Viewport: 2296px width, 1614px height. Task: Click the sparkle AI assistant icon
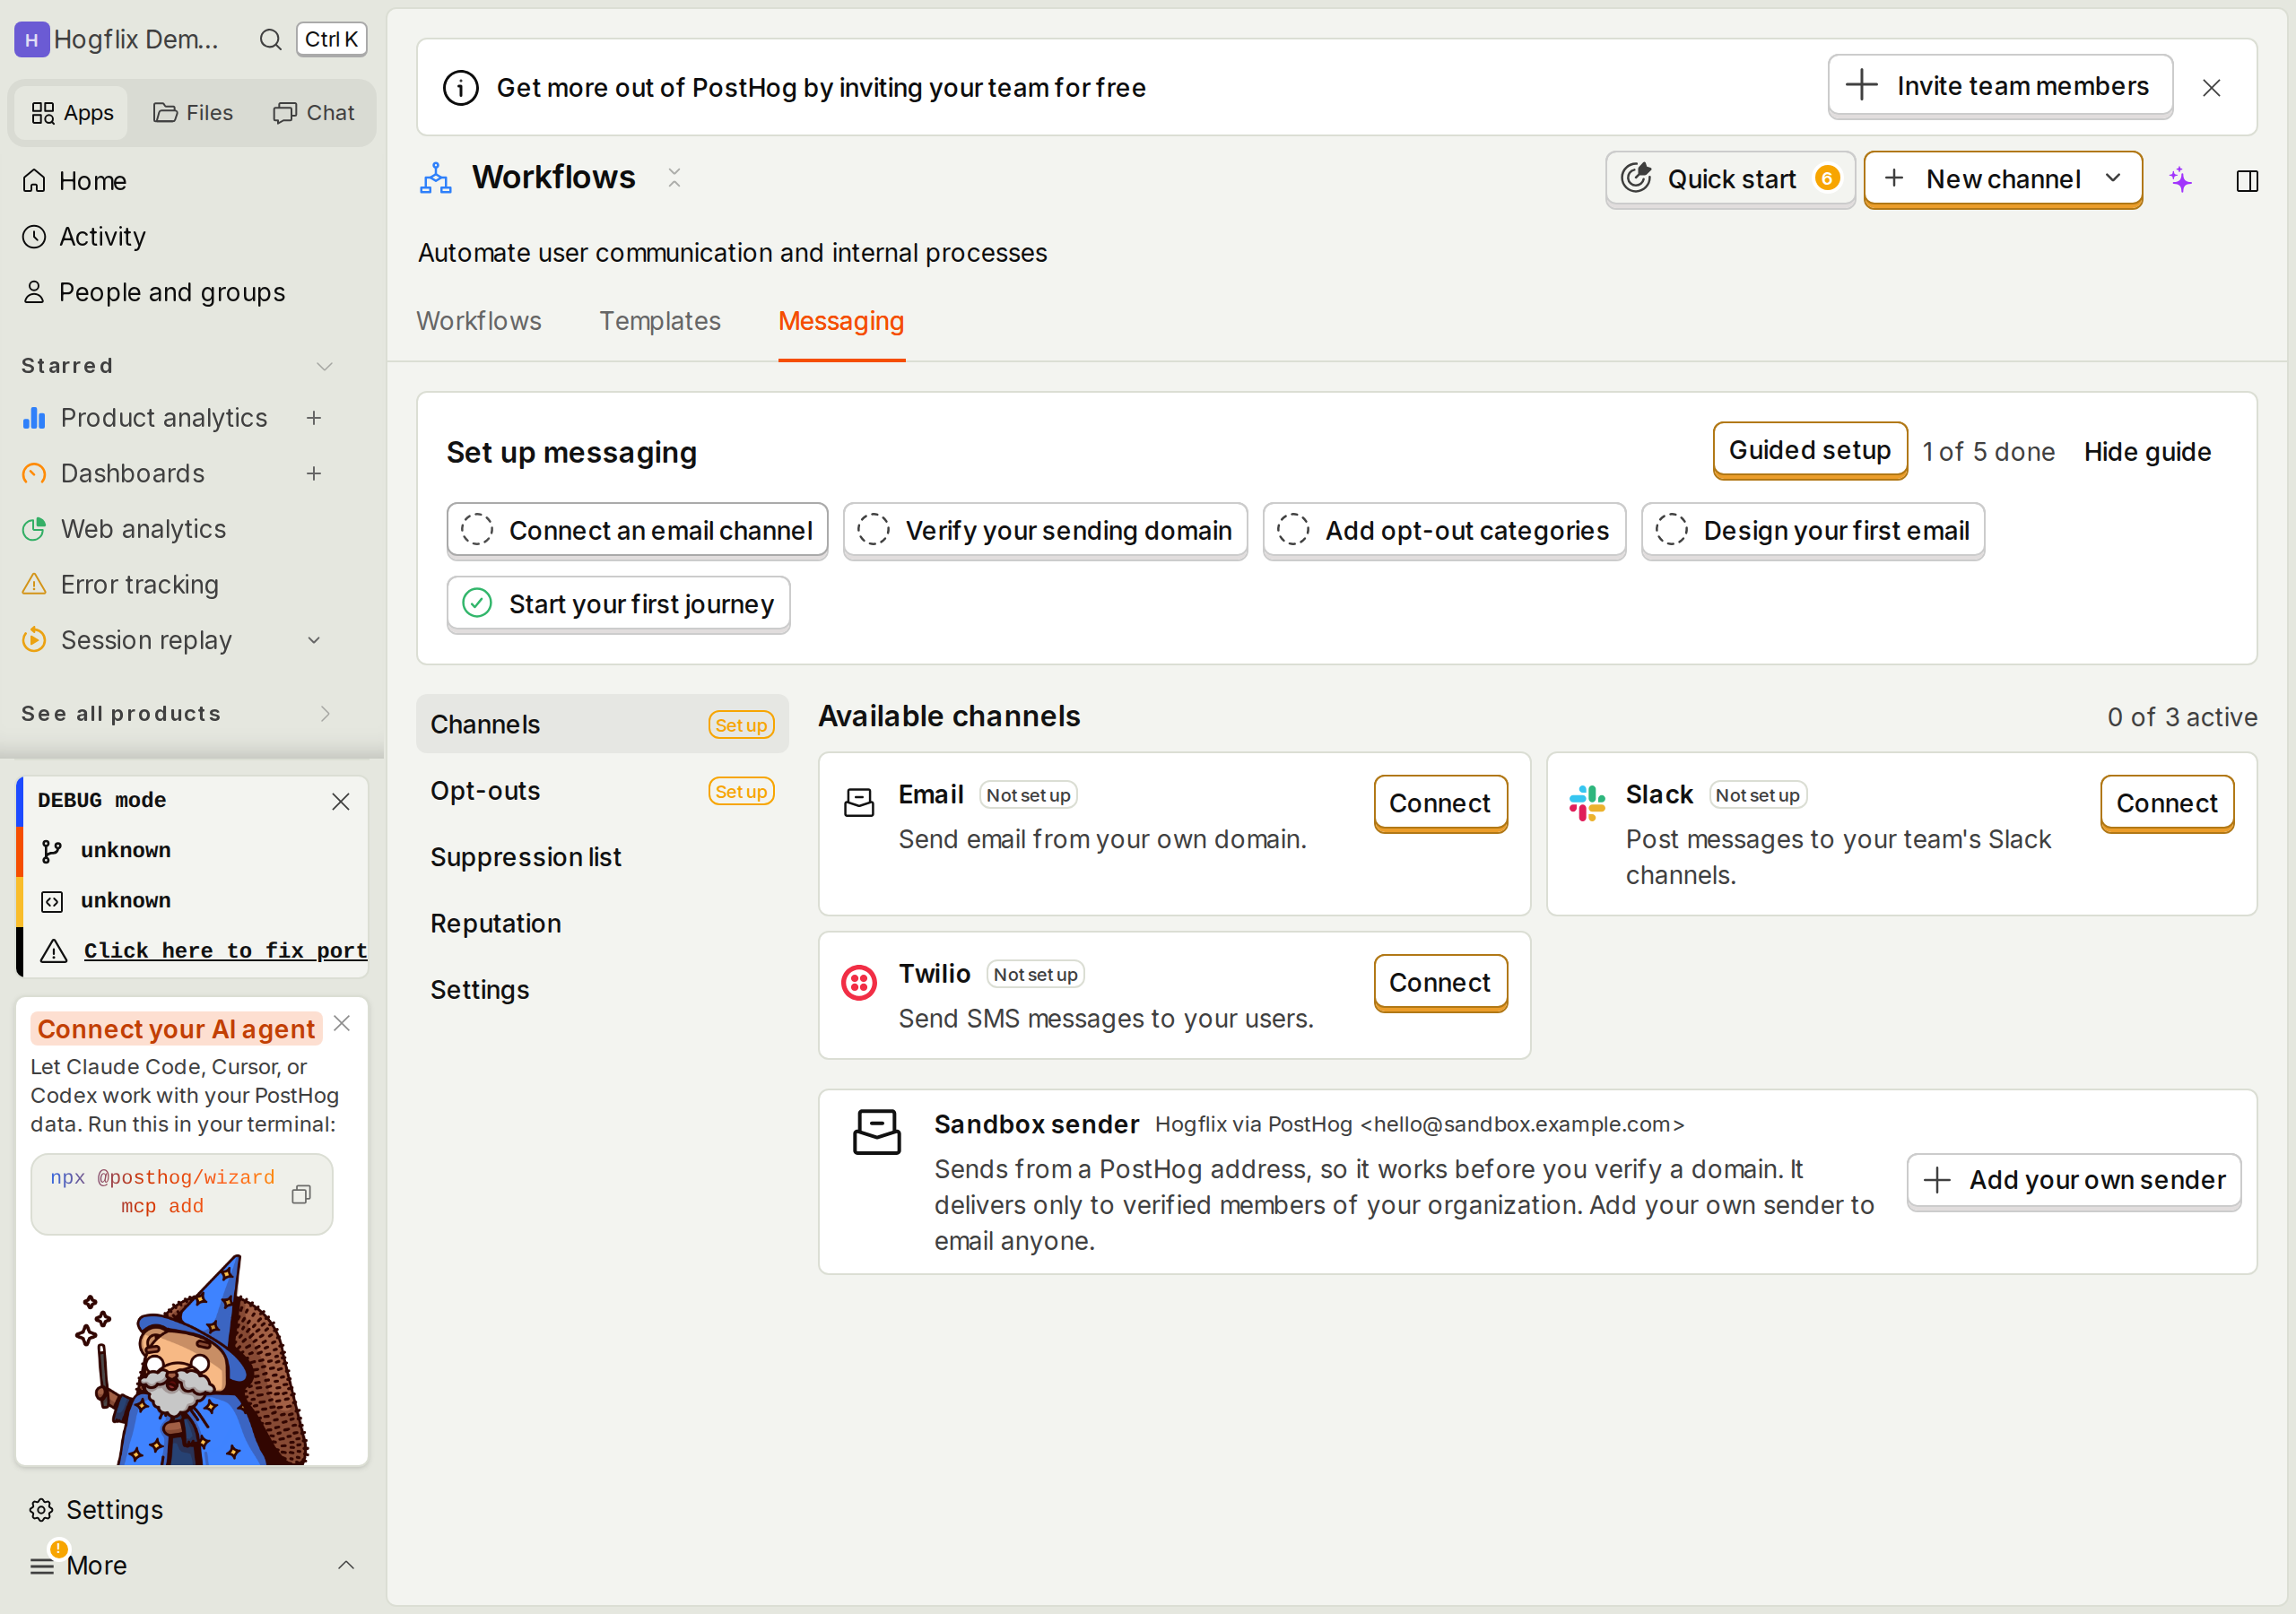2181,180
